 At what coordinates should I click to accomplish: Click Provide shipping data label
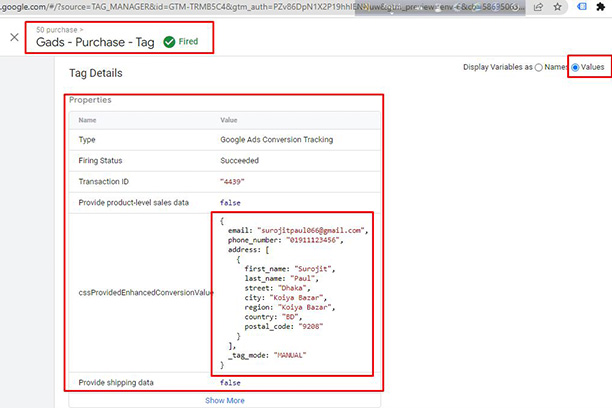116,383
